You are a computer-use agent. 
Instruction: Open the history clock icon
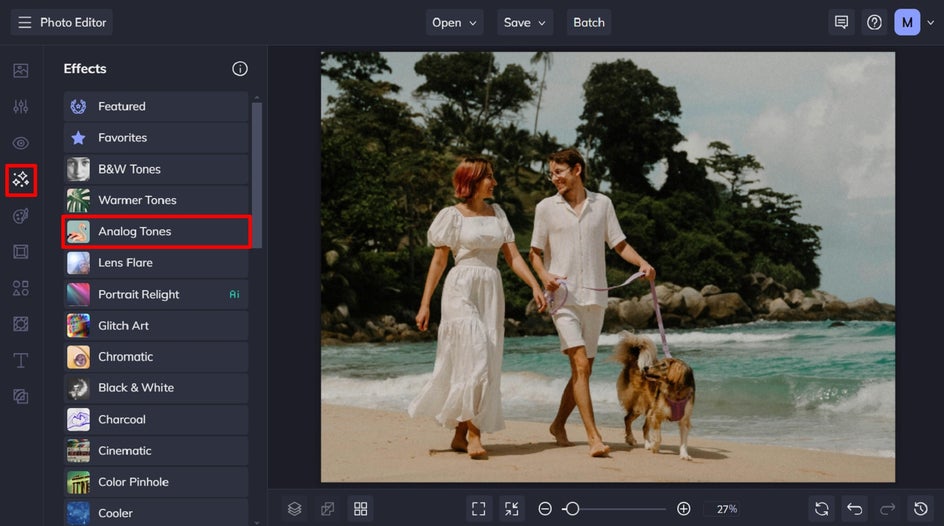(x=920, y=508)
